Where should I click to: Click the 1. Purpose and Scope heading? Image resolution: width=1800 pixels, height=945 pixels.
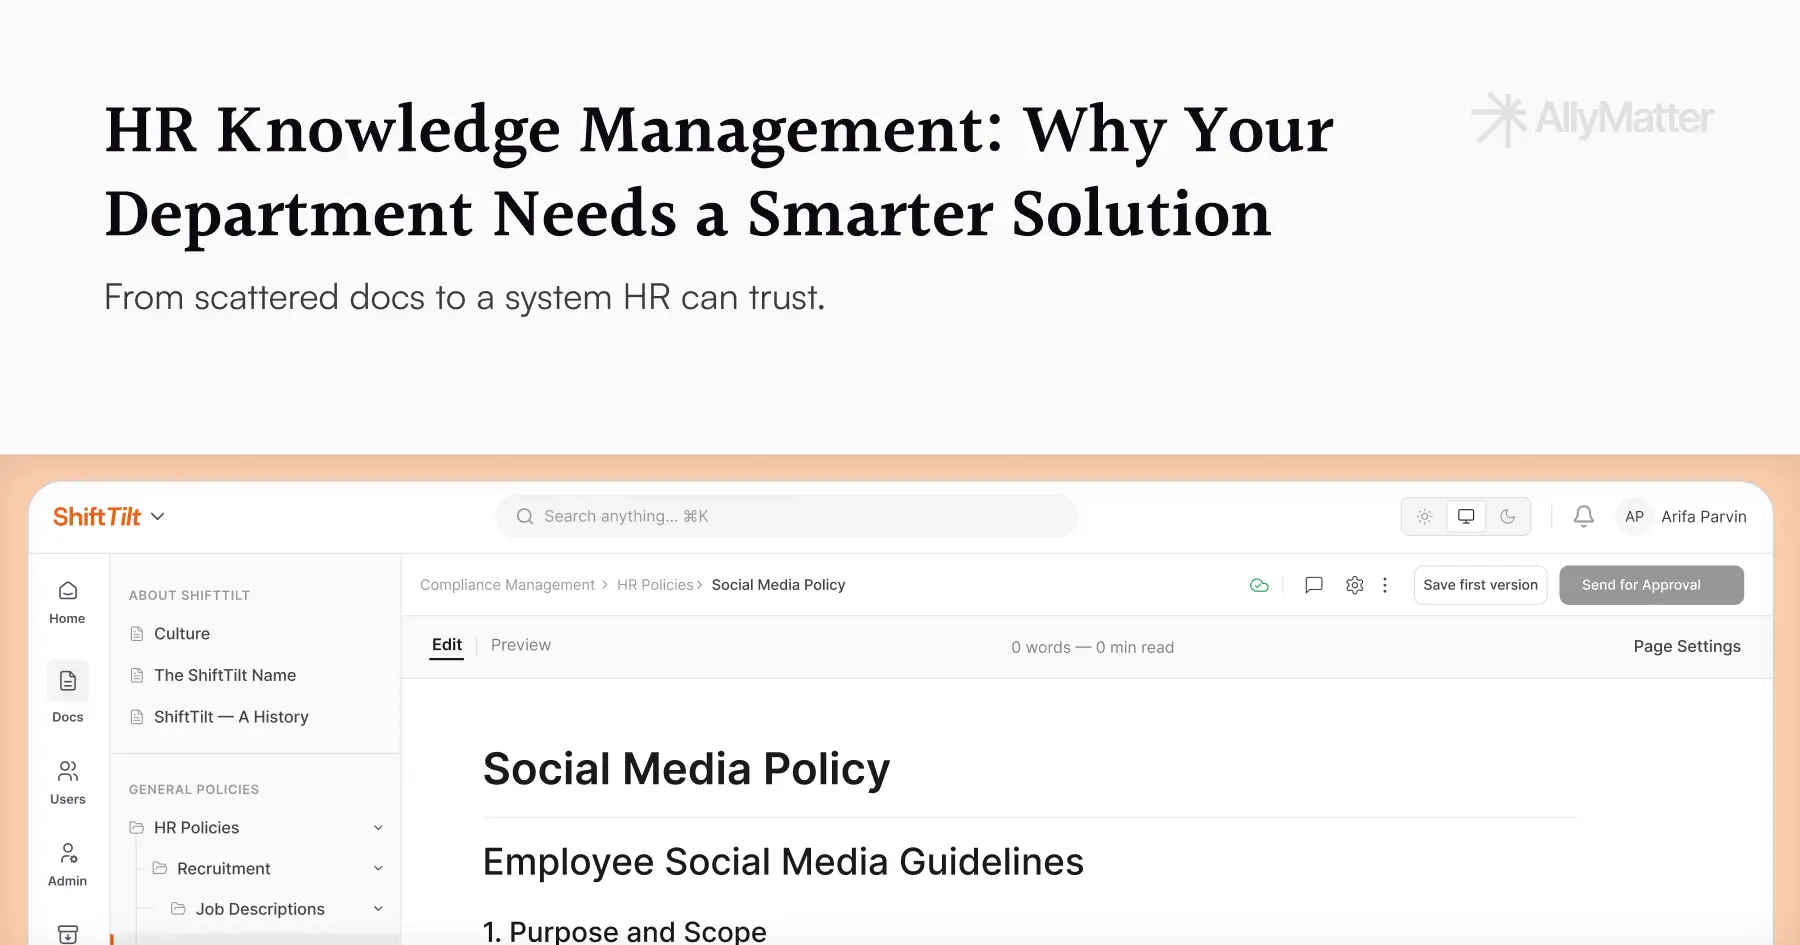click(625, 931)
